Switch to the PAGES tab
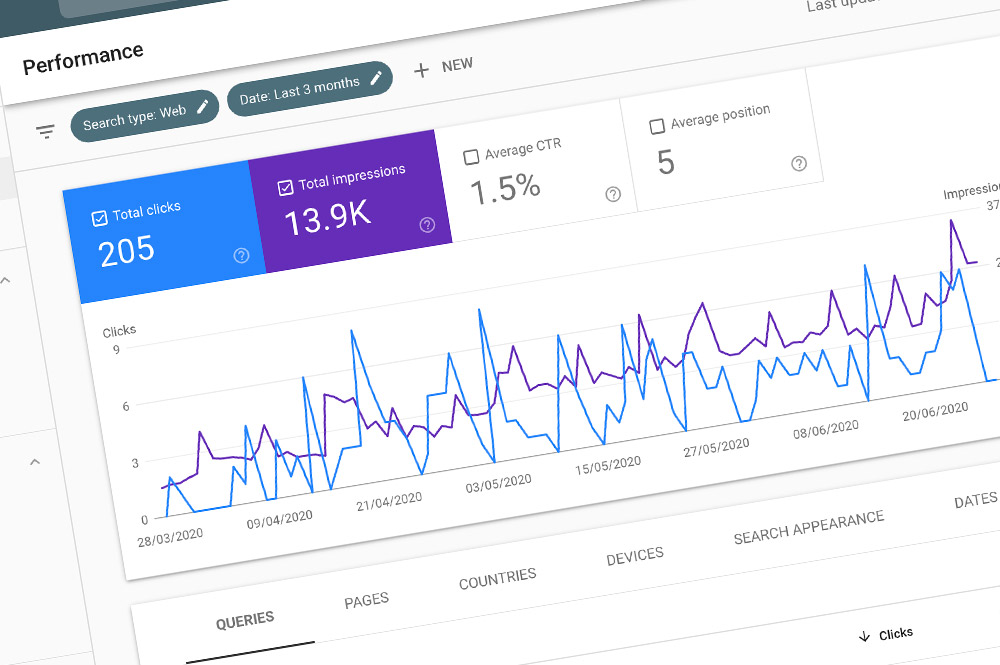The height and width of the screenshot is (665, 1000). pyautogui.click(x=367, y=600)
